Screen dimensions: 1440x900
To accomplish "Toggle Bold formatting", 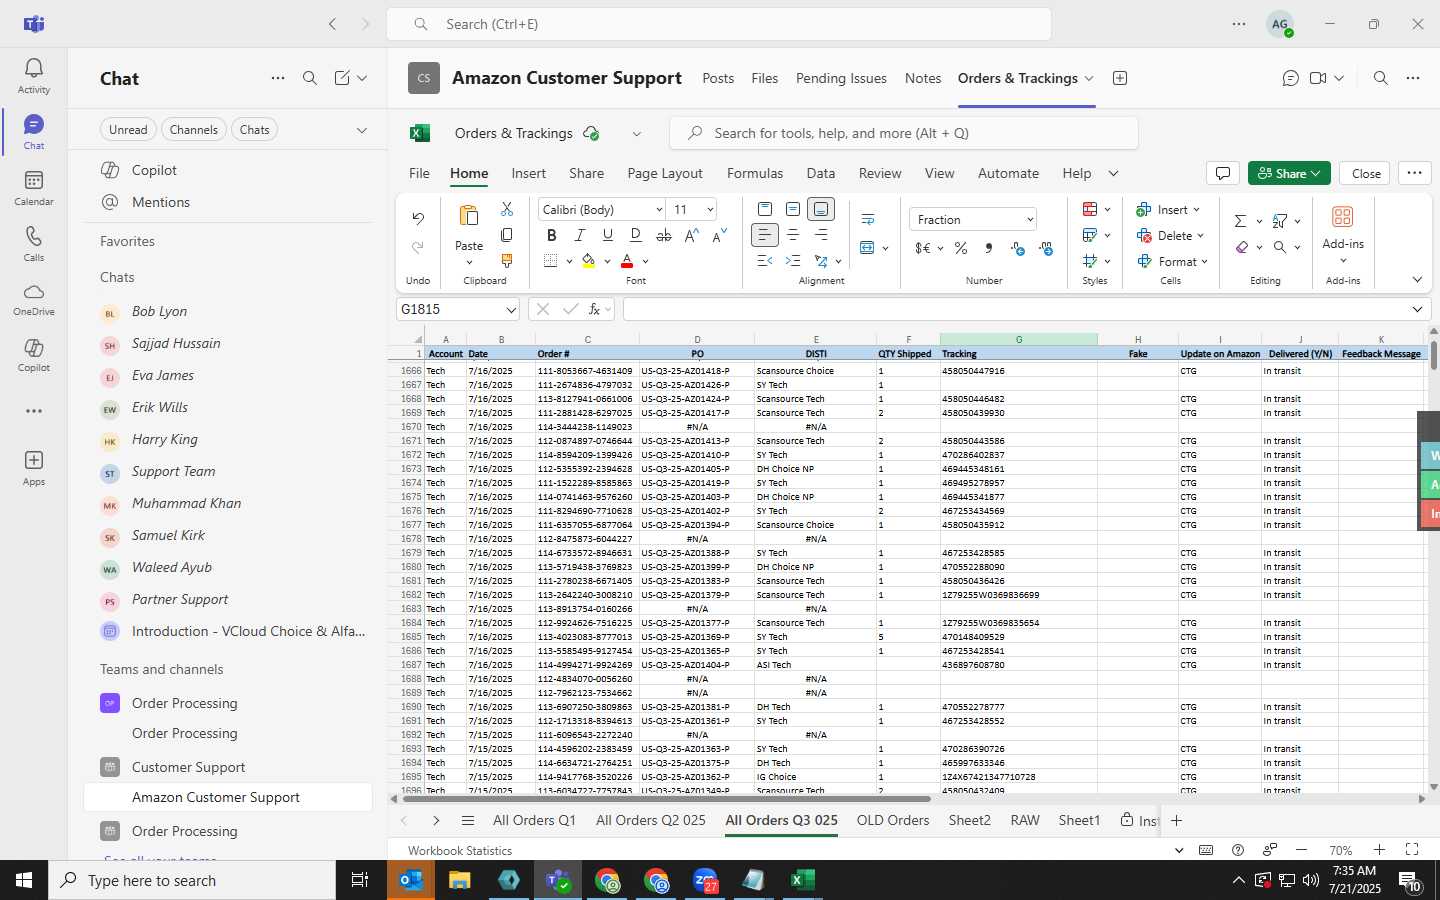I will (551, 235).
